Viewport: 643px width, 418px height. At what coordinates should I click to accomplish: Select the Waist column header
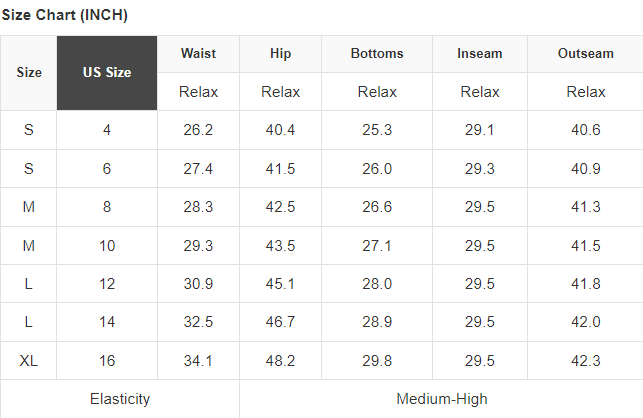click(198, 54)
